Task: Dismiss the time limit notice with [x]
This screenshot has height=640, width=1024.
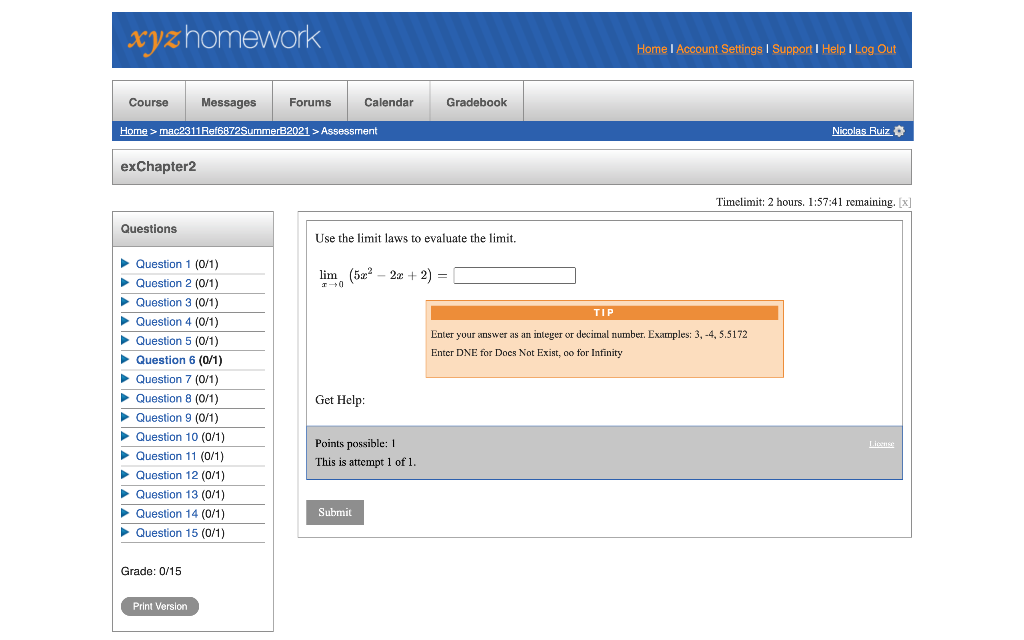Action: click(905, 202)
